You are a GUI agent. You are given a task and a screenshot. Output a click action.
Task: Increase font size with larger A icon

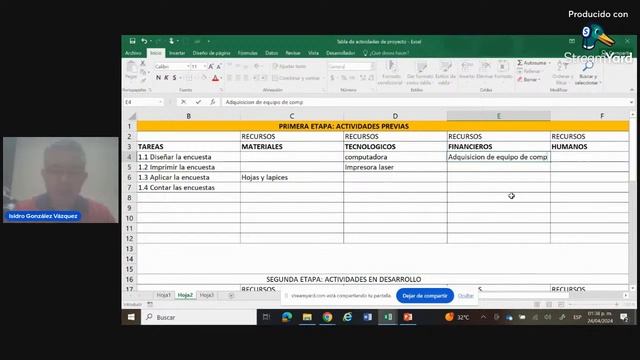click(211, 66)
